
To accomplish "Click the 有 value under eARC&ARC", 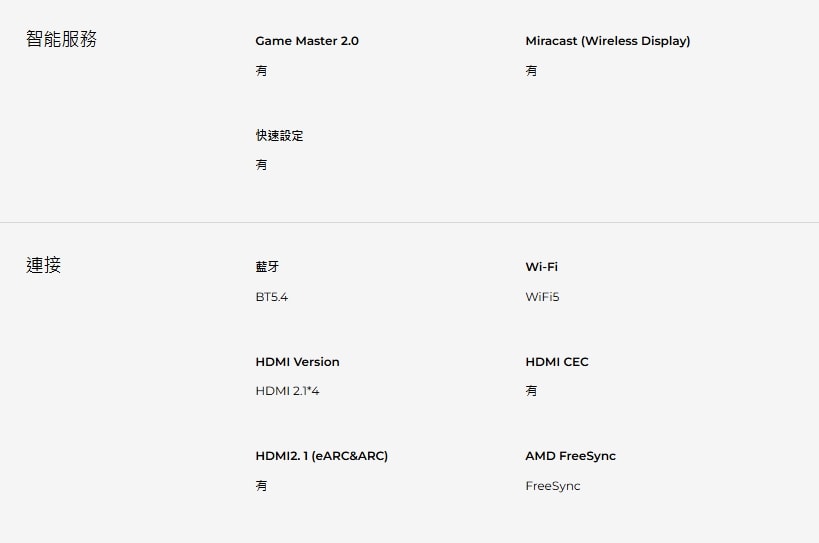I will (261, 486).
